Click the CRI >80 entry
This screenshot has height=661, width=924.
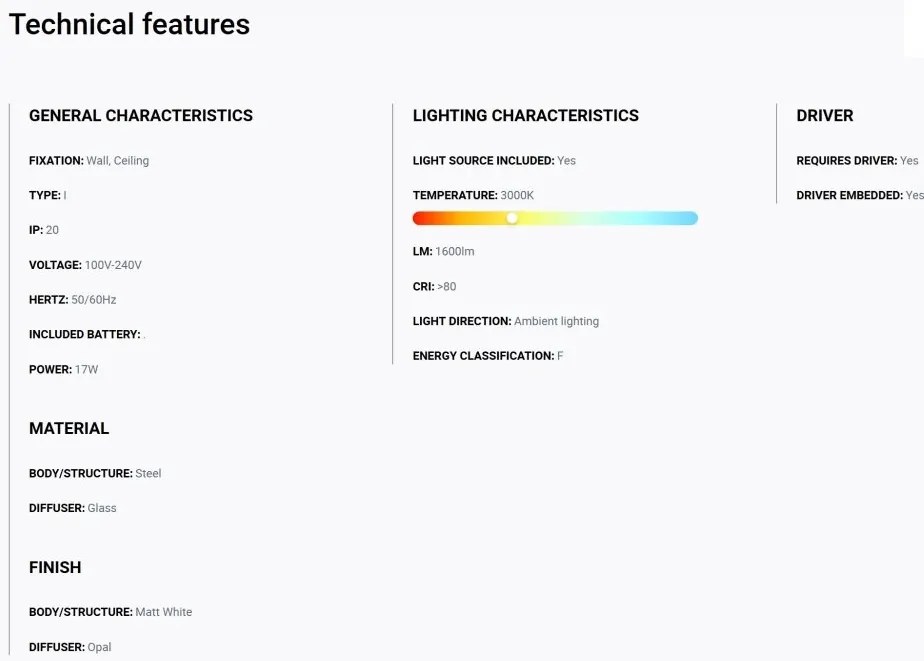point(434,287)
